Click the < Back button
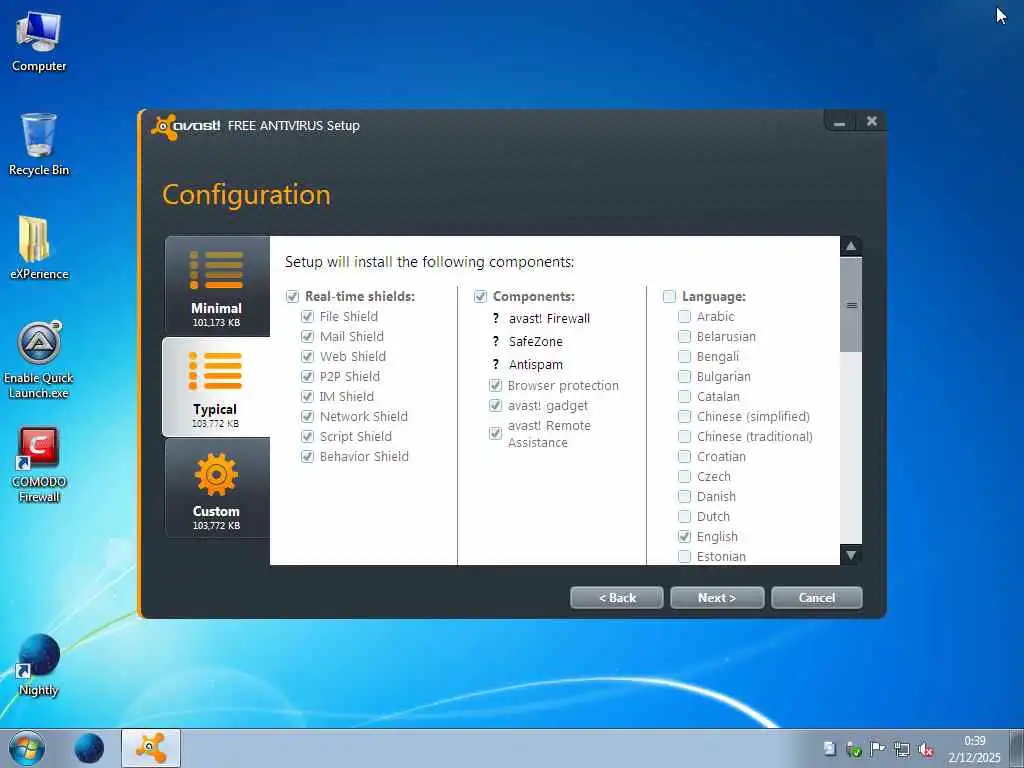 [x=616, y=598]
